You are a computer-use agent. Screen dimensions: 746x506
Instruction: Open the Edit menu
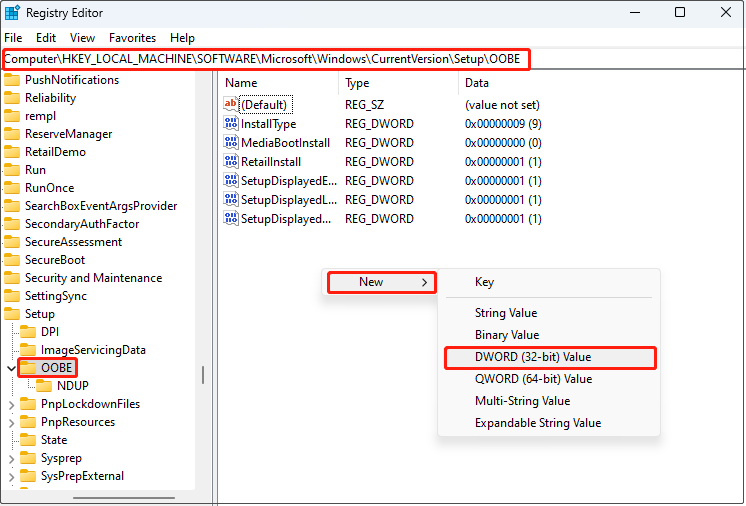[x=46, y=38]
